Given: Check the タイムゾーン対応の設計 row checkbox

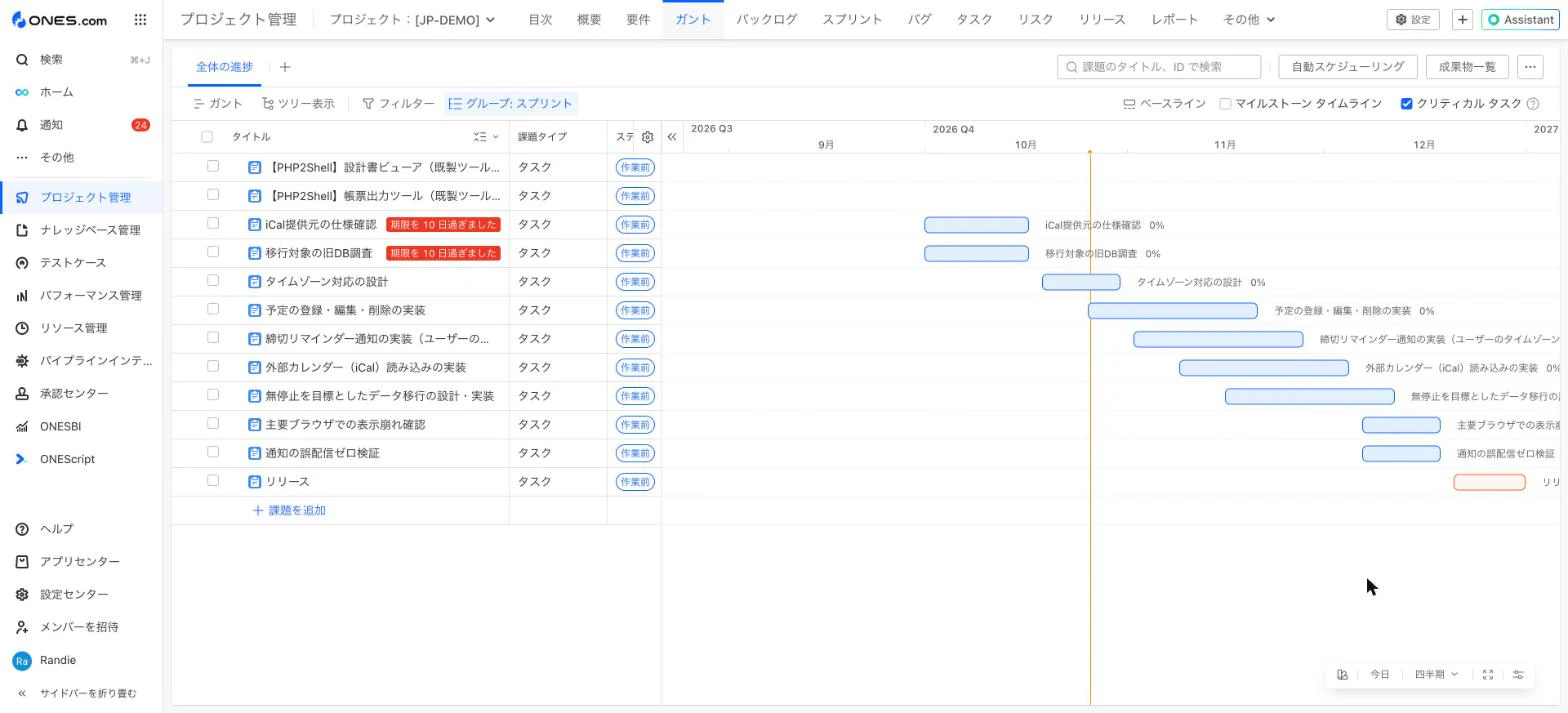Looking at the screenshot, I should pos(213,281).
